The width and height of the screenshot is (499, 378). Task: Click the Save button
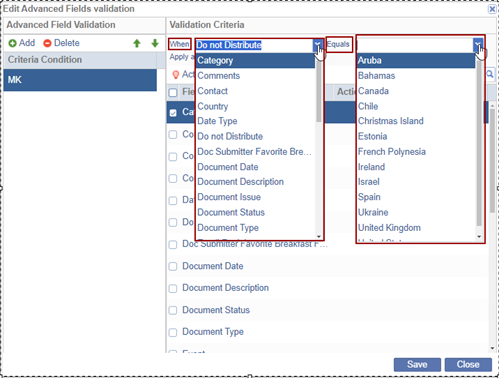(417, 365)
